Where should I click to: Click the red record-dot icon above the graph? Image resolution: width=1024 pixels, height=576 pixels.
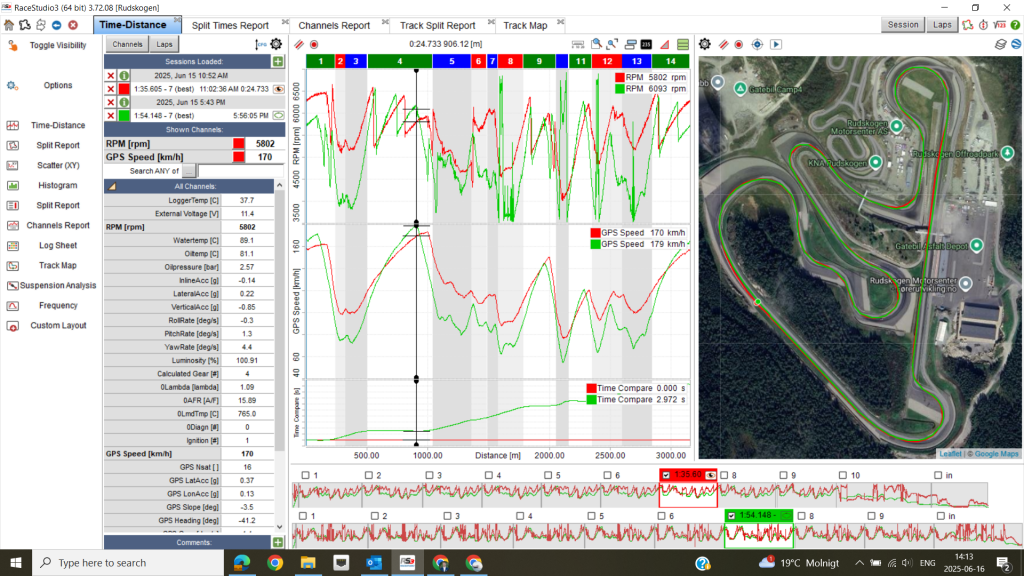click(x=314, y=44)
